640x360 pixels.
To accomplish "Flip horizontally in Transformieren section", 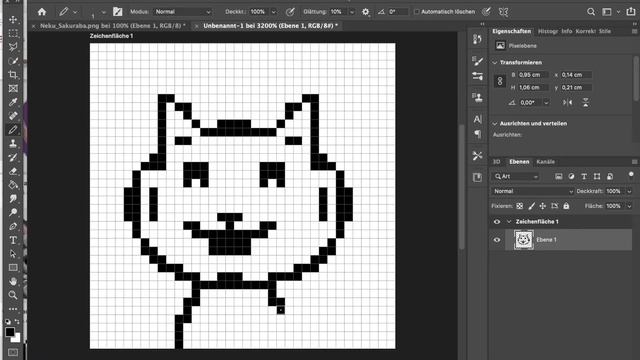I will pos(568,102).
